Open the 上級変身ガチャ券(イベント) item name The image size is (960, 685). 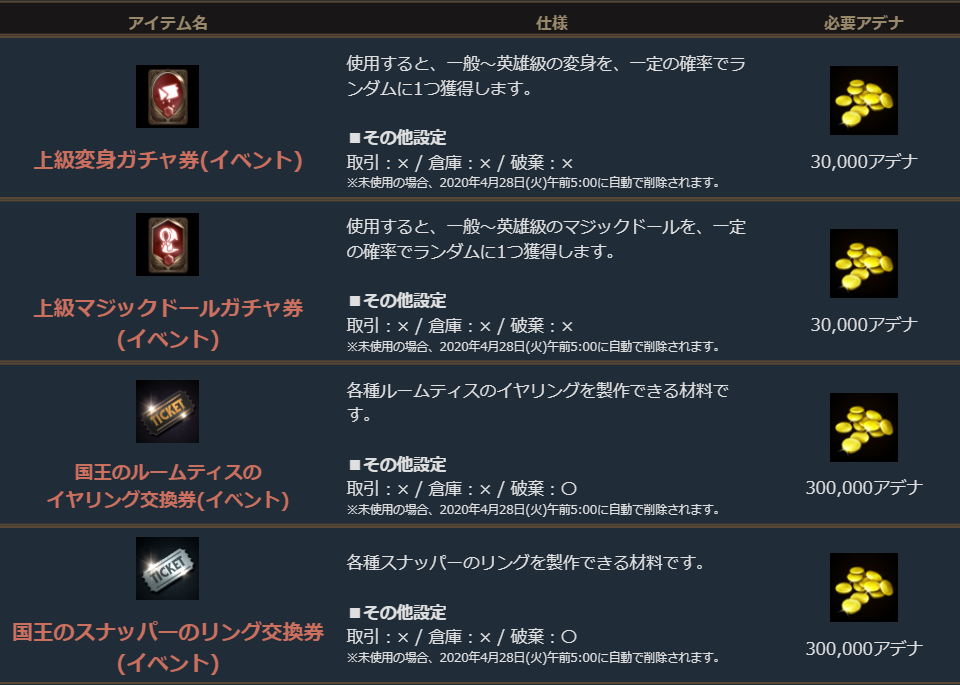point(168,160)
